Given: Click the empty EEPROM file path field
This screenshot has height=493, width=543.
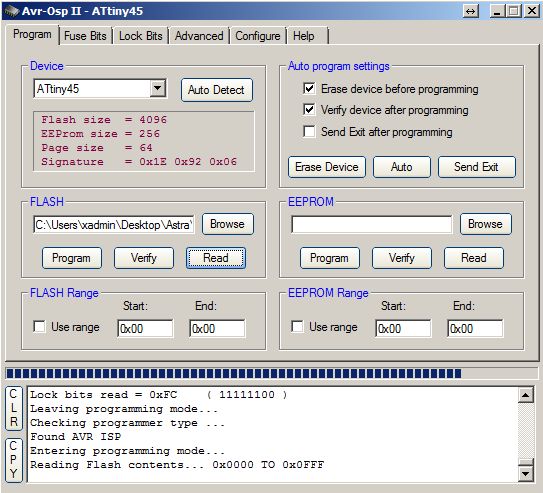Looking at the screenshot, I should pos(372,225).
